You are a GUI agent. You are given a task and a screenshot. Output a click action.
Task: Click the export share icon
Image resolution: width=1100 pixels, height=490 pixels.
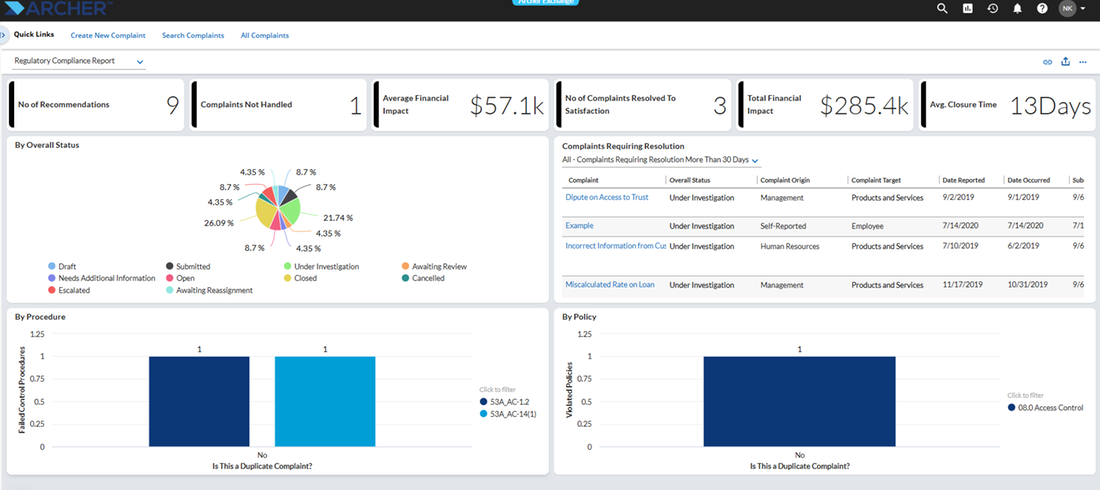pos(1066,61)
